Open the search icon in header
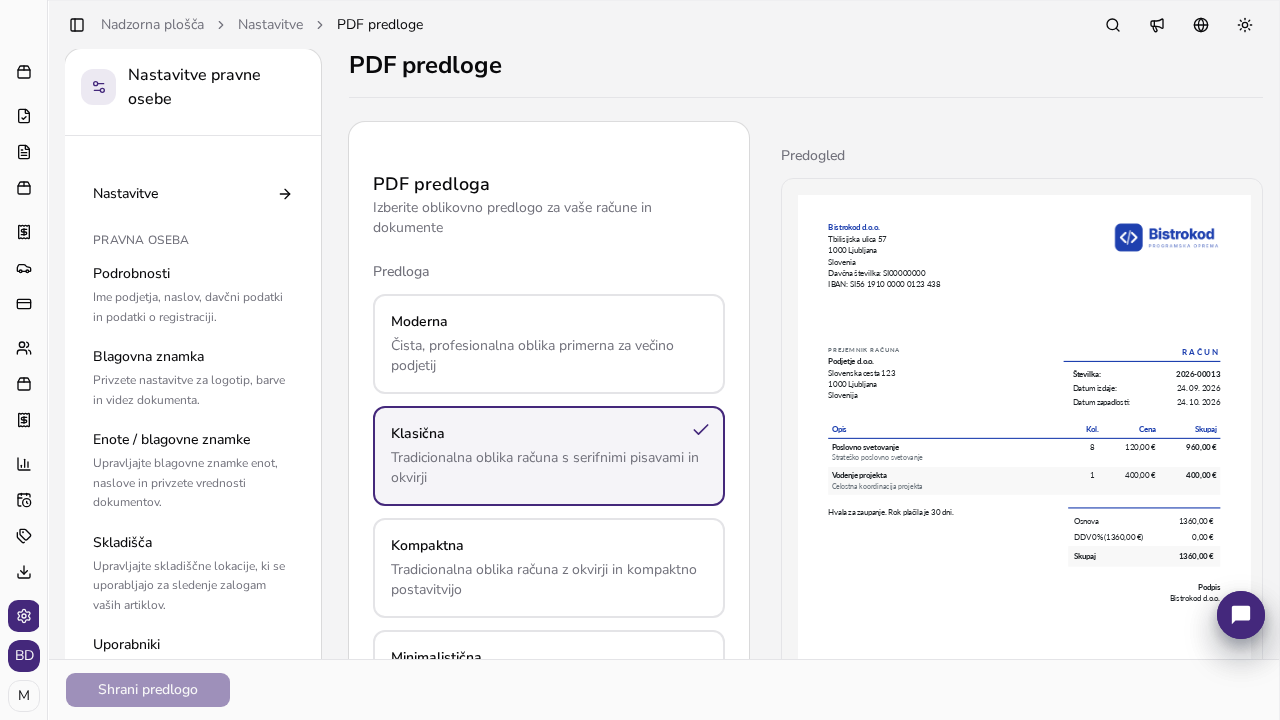Screen dimensions: 1280x720 pos(1113,25)
